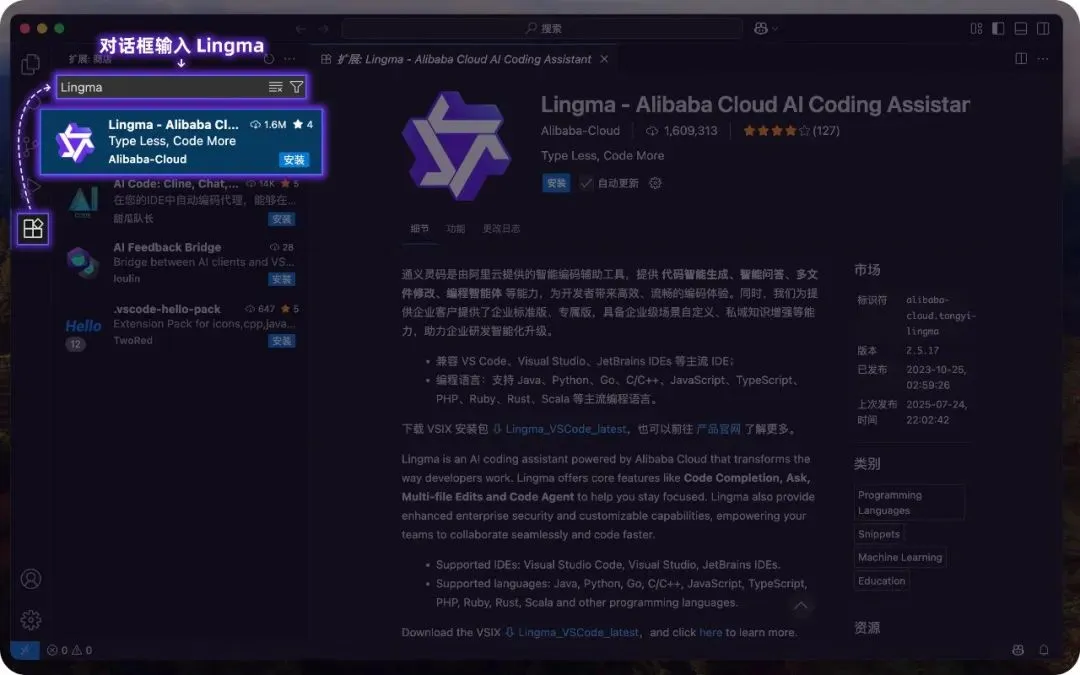This screenshot has height=675, width=1080.
Task: Open Copilot chat menu in title bar
Action: [765, 28]
